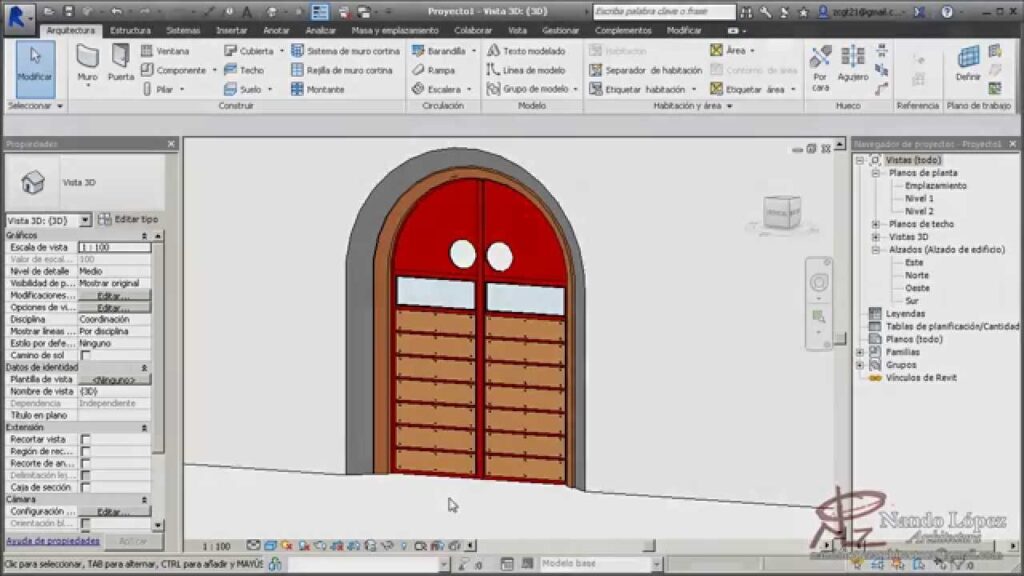1024x576 pixels.
Task: Click the Escala de vista field
Action: pos(114,247)
